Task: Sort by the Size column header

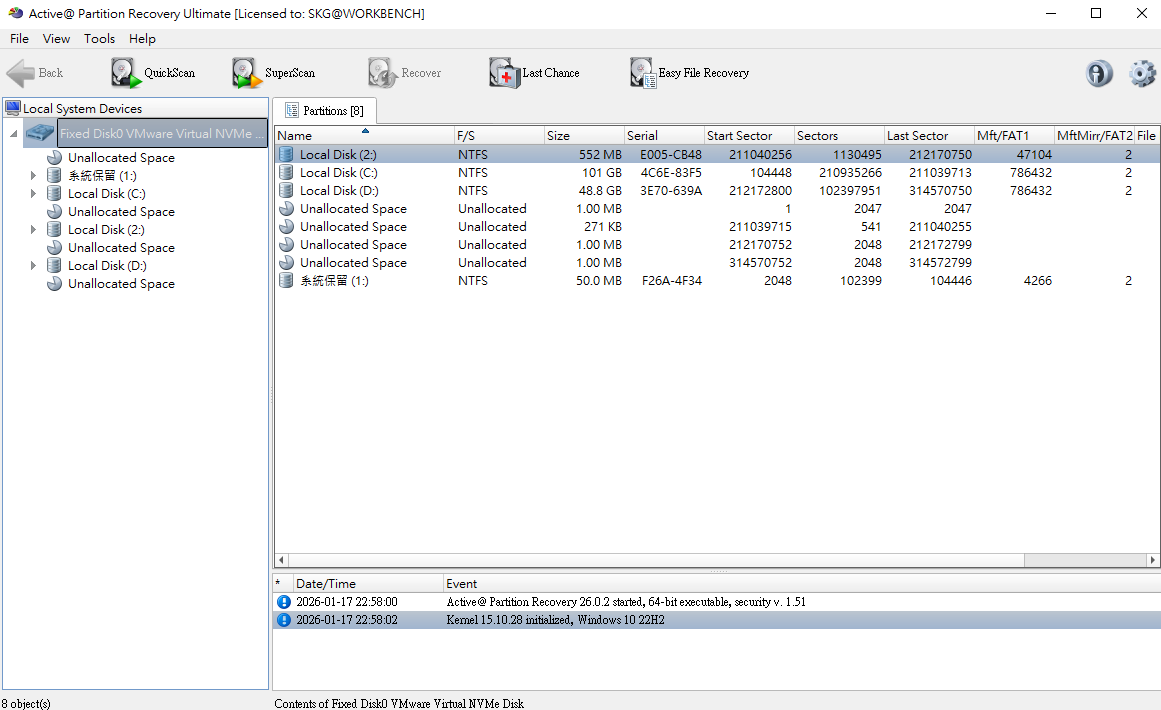Action: click(584, 135)
